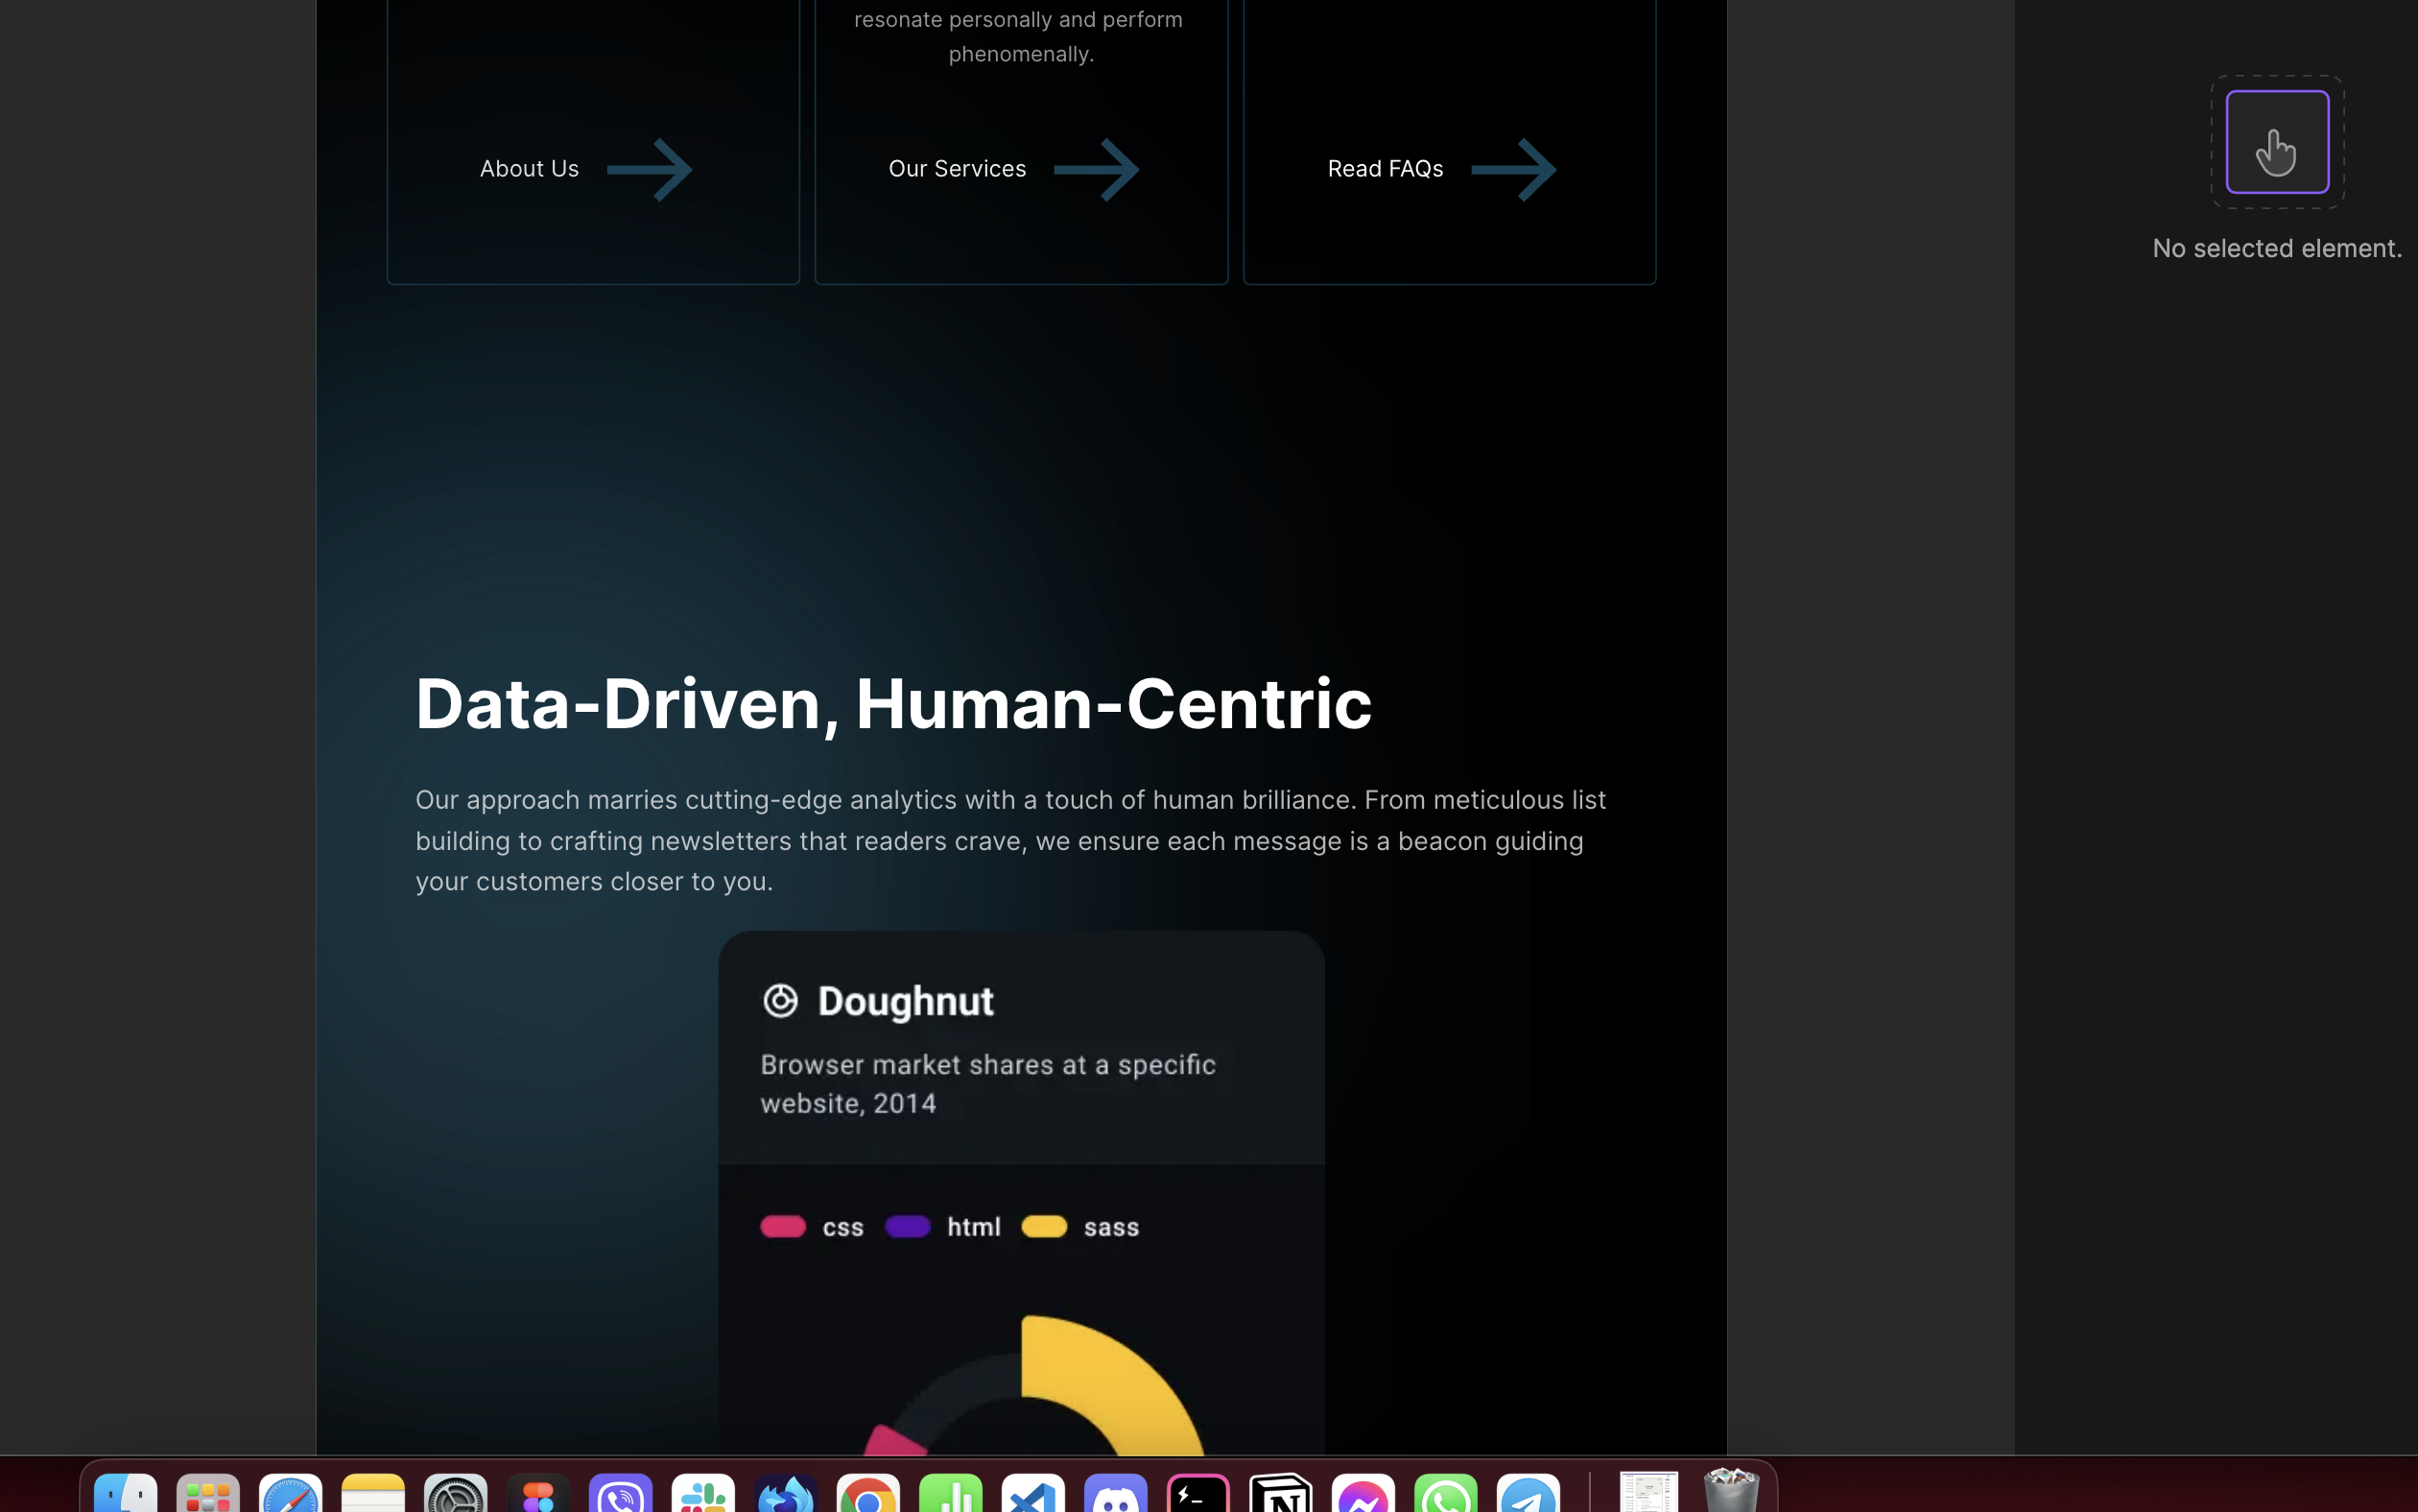This screenshot has width=2418, height=1512.
Task: Open Telegram from the dock
Action: pyautogui.click(x=1528, y=1493)
